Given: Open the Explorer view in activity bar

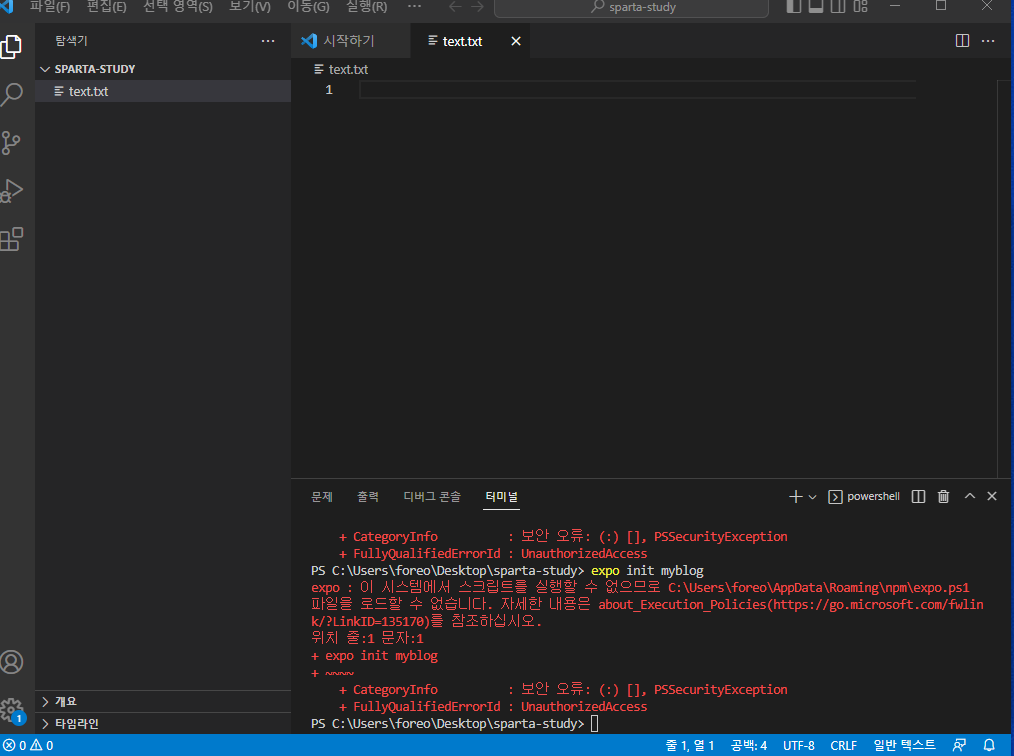Looking at the screenshot, I should click(12, 47).
